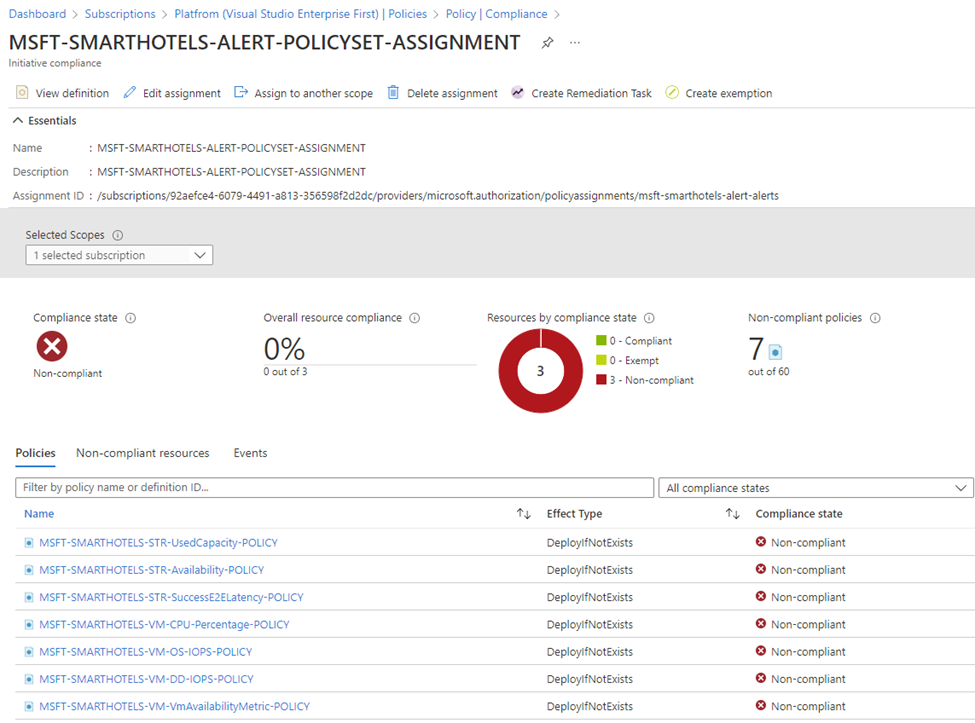Show info for Resources by compliance state
Screen dimensions: 975x723
pos(649,318)
